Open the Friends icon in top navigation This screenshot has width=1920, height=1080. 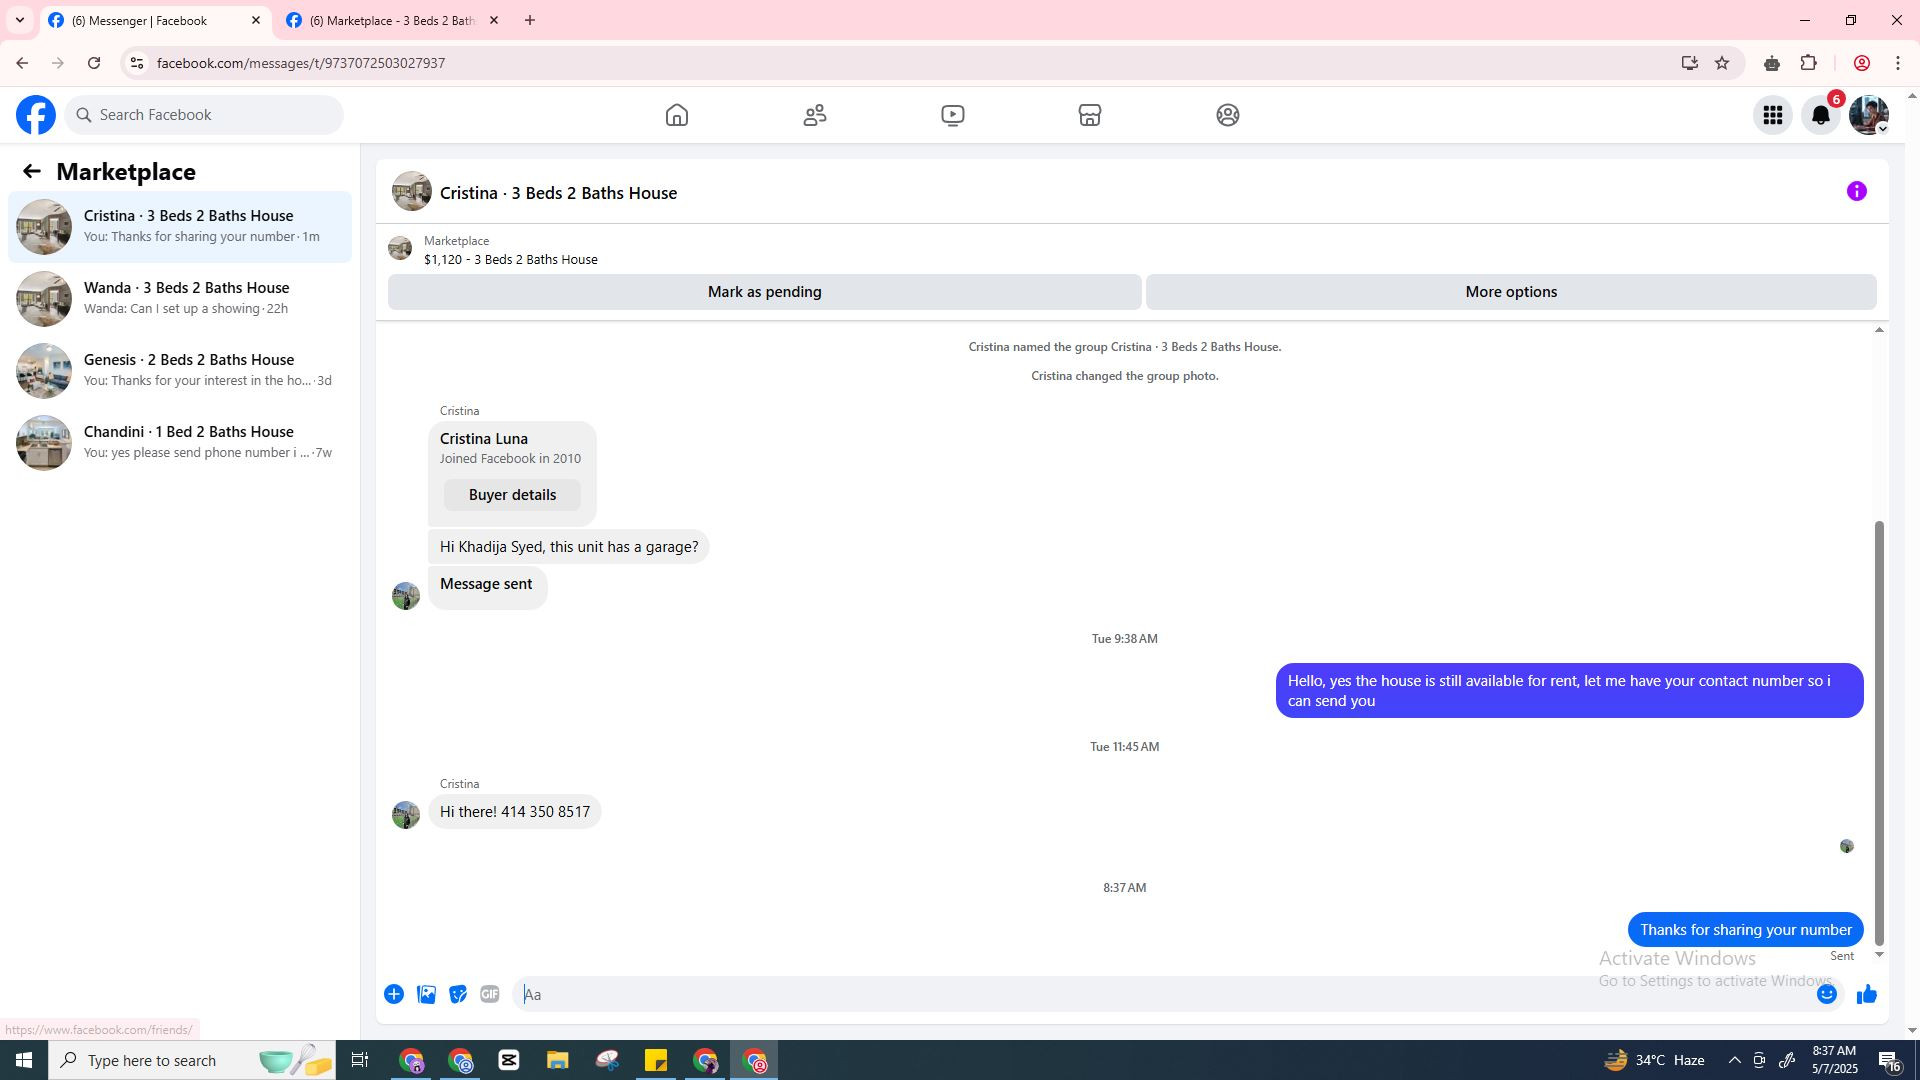coord(815,115)
